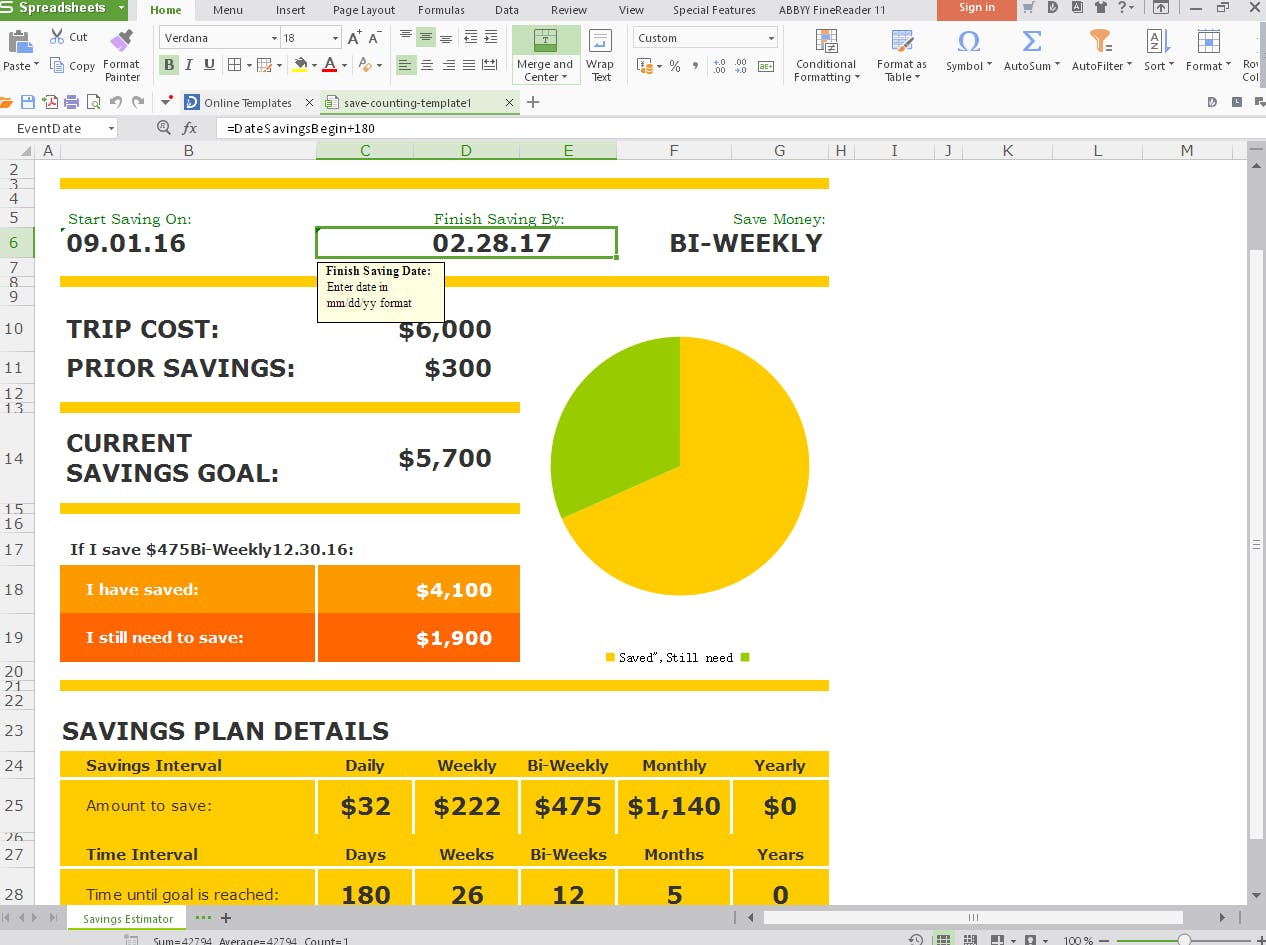Viewport: 1266px width, 945px height.
Task: Open the Insert ribbon tab
Action: pyautogui.click(x=290, y=10)
